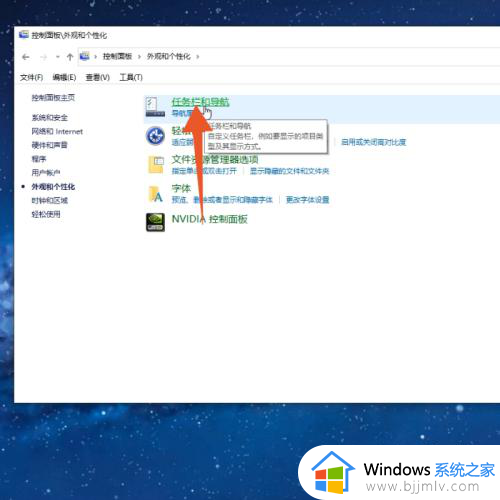Click 控制面板 breadcrumb in address bar
This screenshot has width=500, height=500.
click(117, 56)
